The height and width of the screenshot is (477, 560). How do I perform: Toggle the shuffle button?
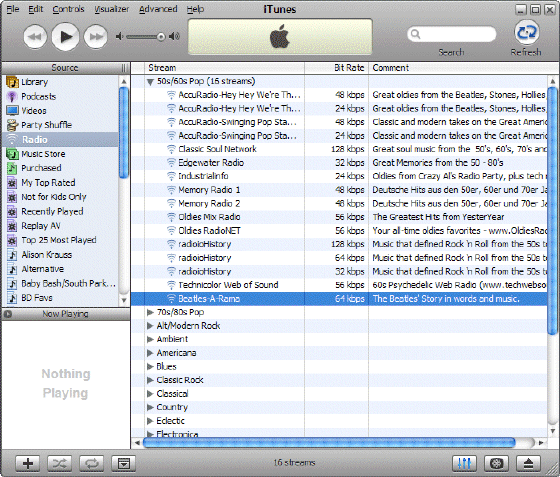coord(59,463)
